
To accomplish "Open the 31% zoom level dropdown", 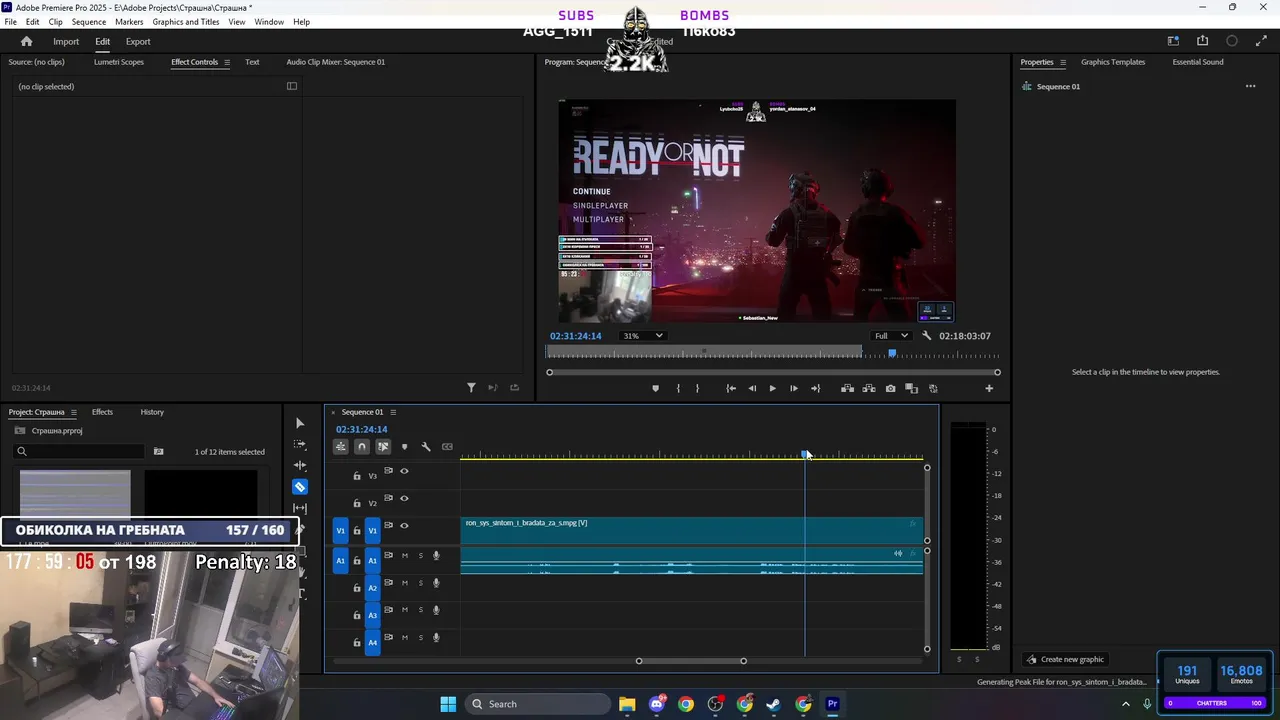I will [642, 336].
